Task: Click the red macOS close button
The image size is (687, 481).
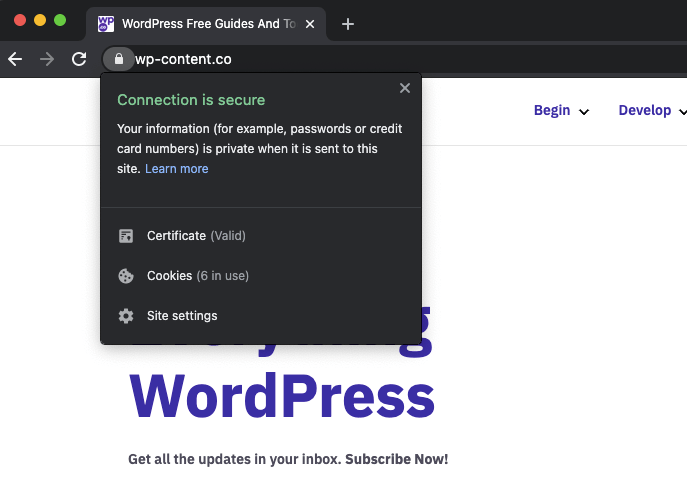Action: tap(20, 20)
